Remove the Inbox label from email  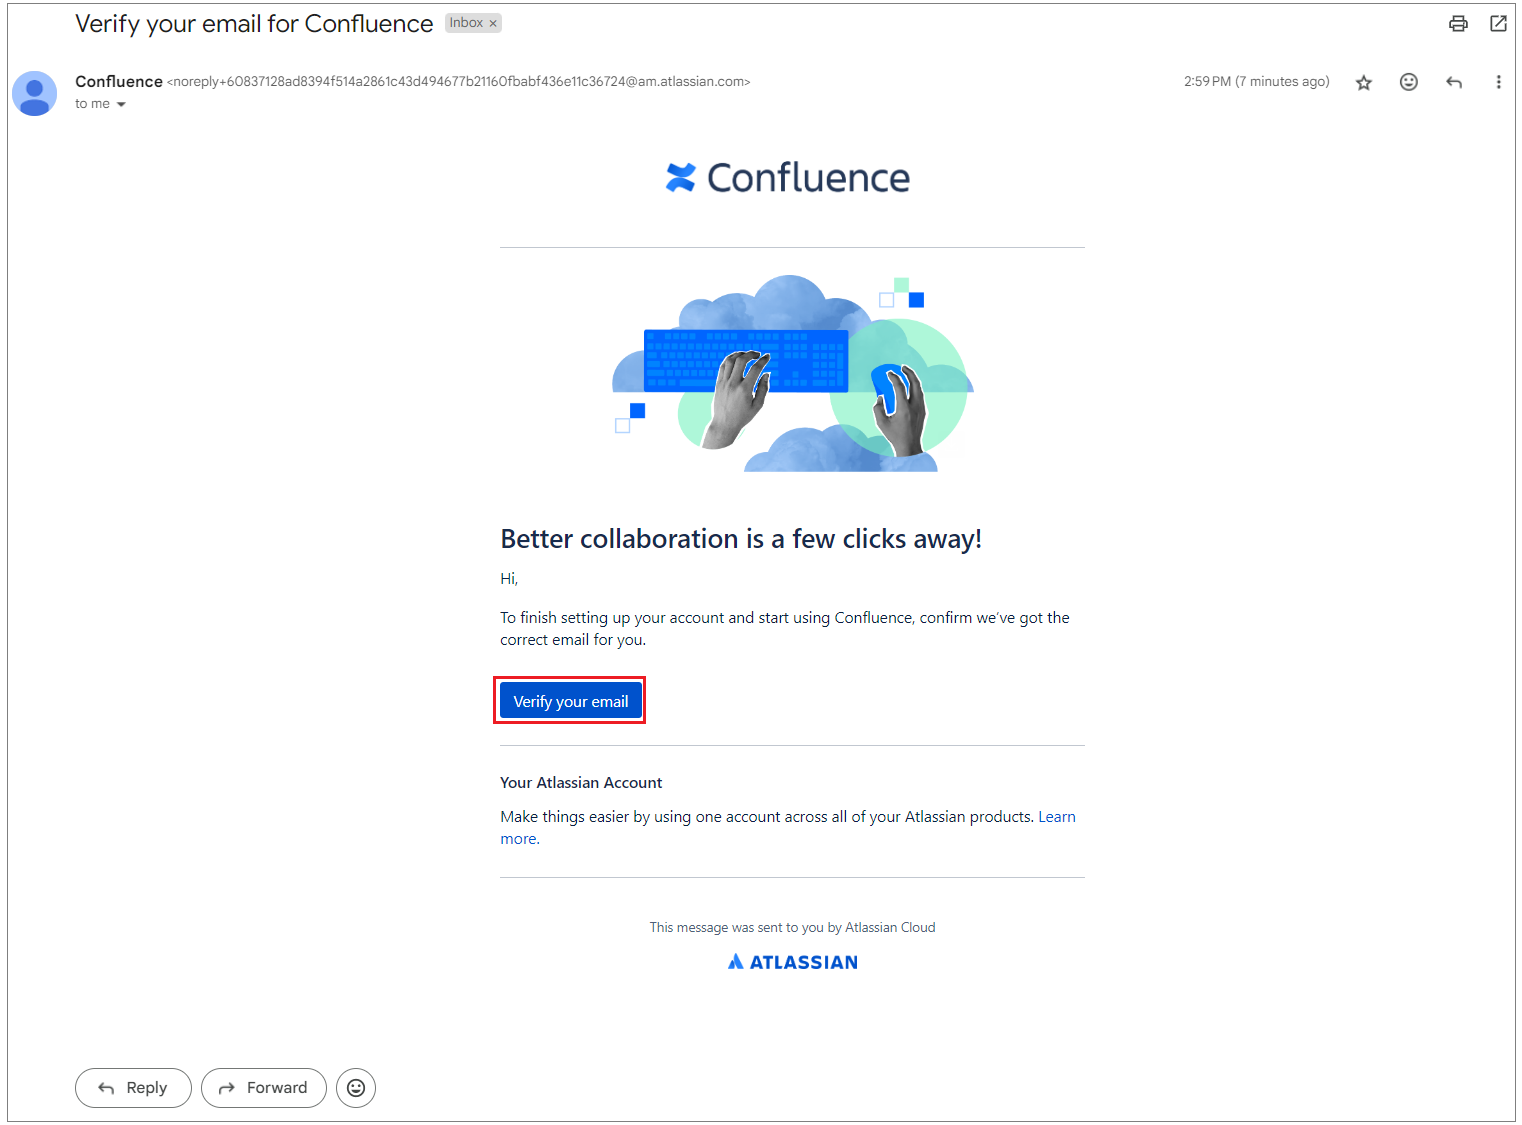point(493,24)
